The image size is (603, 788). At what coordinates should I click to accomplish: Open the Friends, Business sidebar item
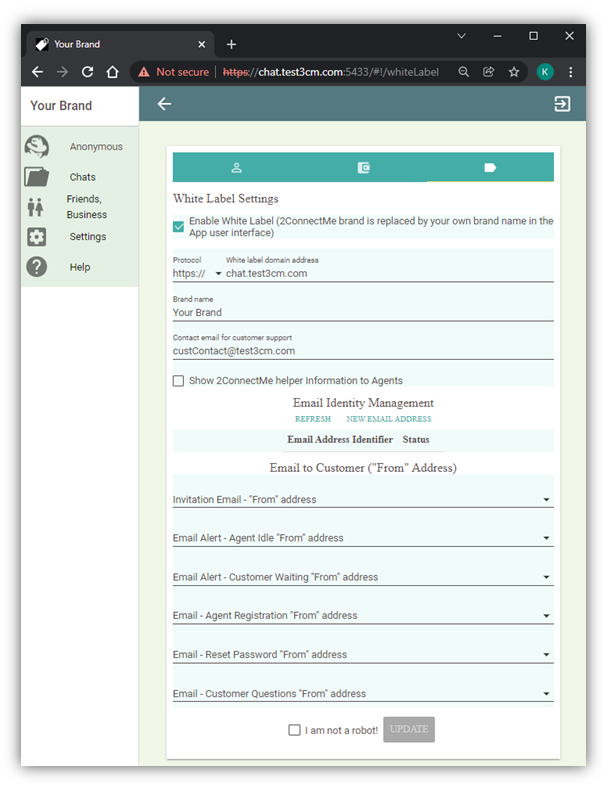click(86, 207)
